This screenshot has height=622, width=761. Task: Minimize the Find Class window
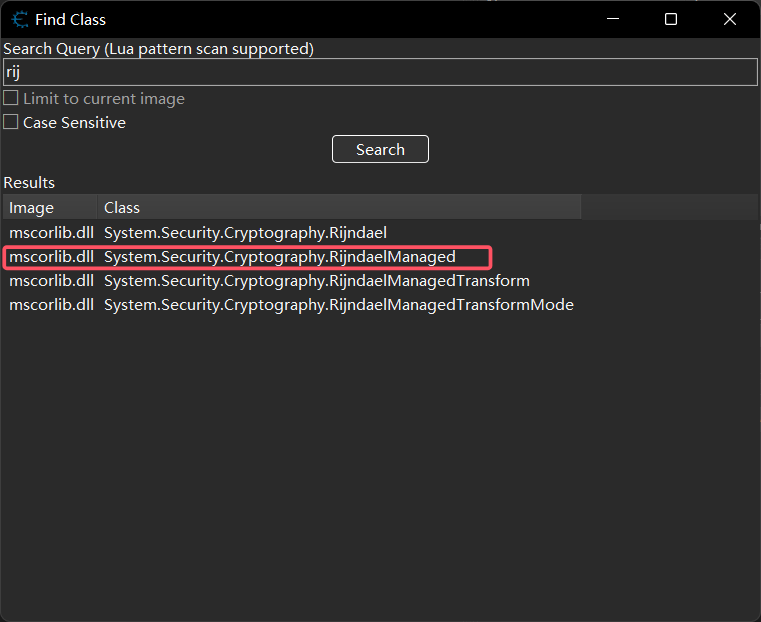[613, 19]
